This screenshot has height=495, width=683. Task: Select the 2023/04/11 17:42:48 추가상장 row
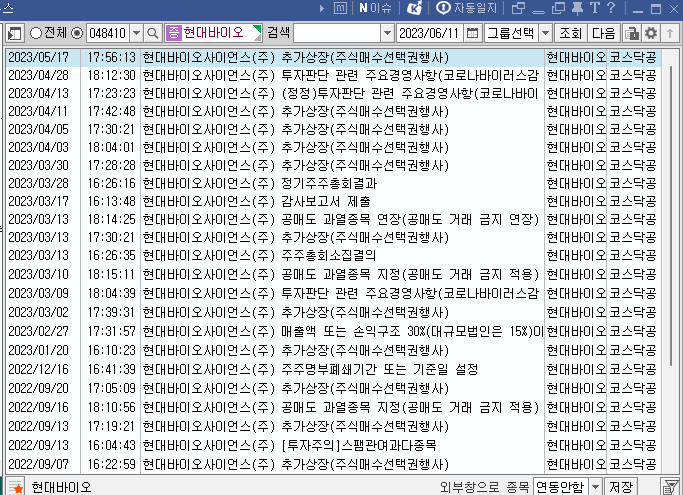click(x=333, y=112)
